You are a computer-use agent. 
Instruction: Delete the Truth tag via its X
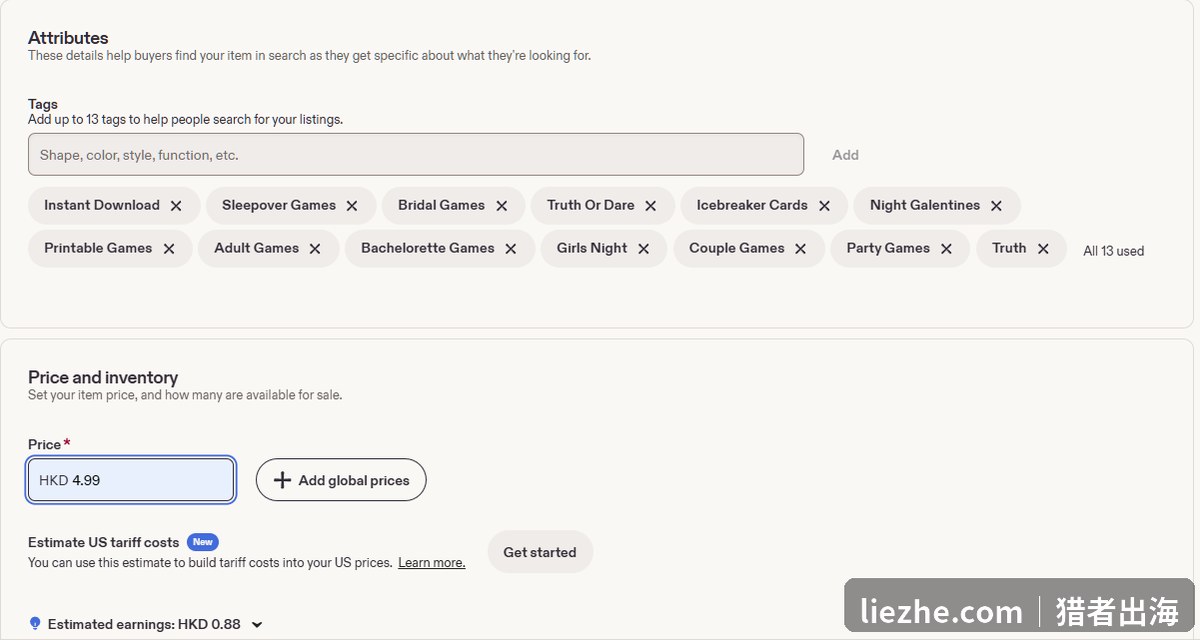point(1043,249)
